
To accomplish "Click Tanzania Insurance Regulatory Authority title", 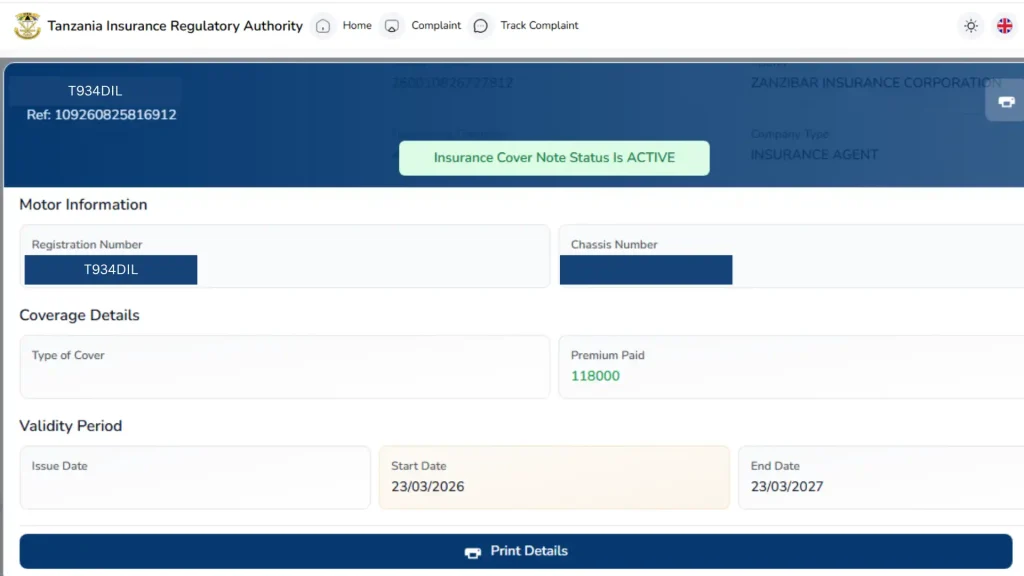I will coord(175,25).
